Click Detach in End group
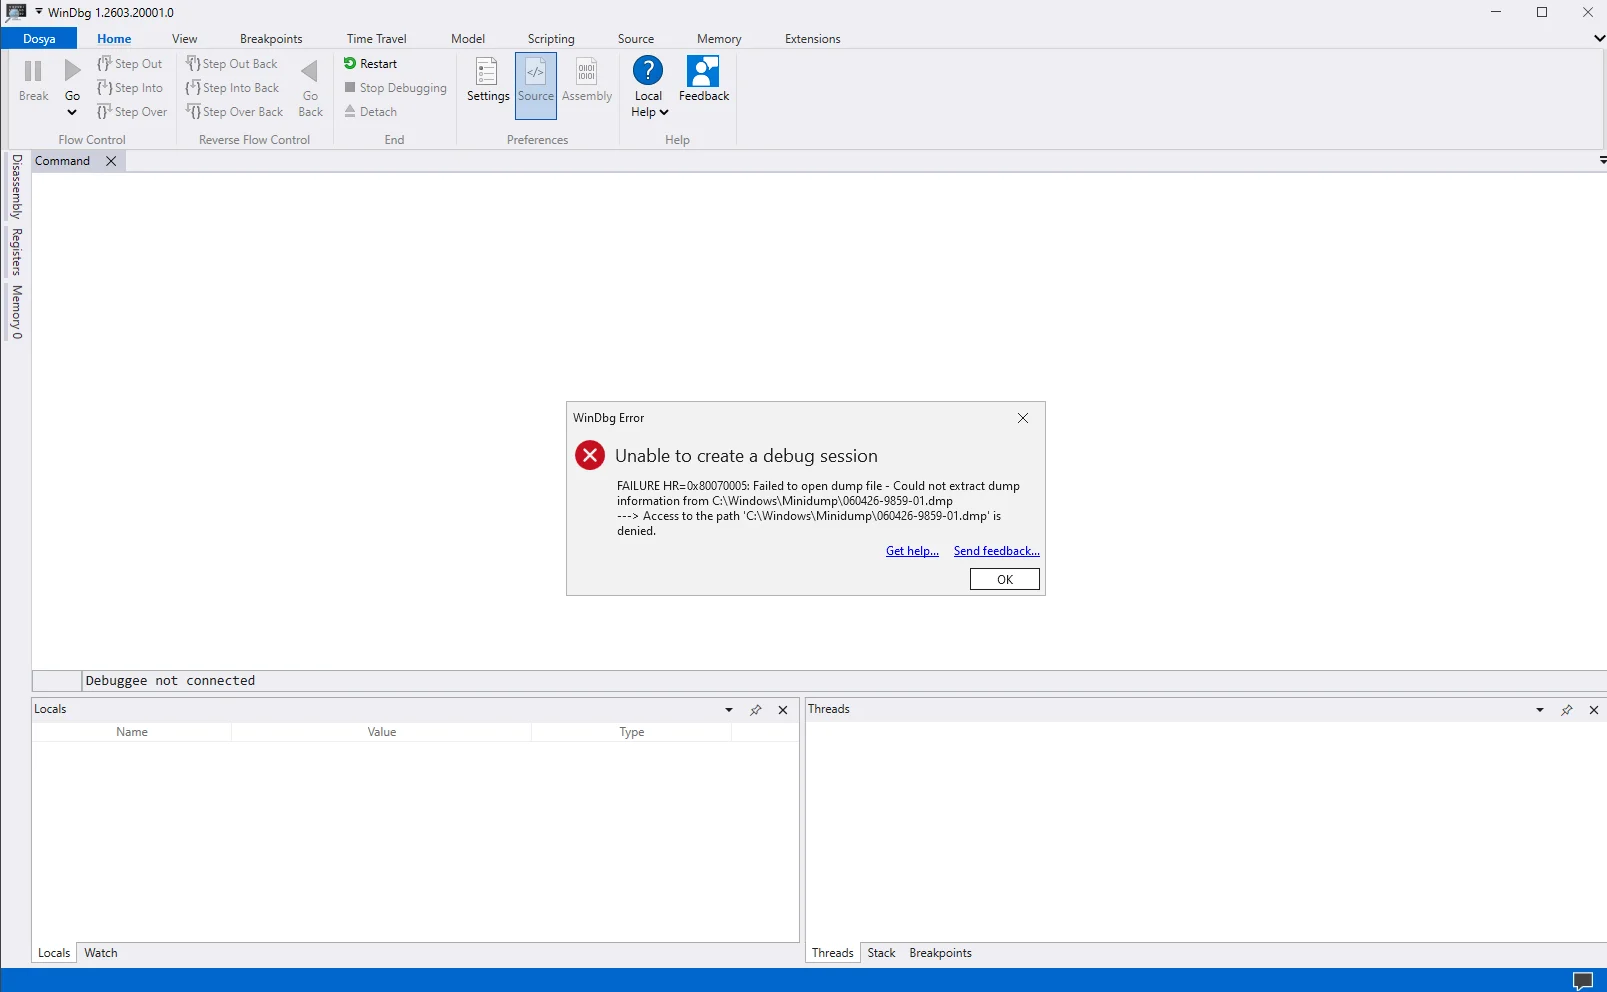The height and width of the screenshot is (992, 1607). pos(371,112)
